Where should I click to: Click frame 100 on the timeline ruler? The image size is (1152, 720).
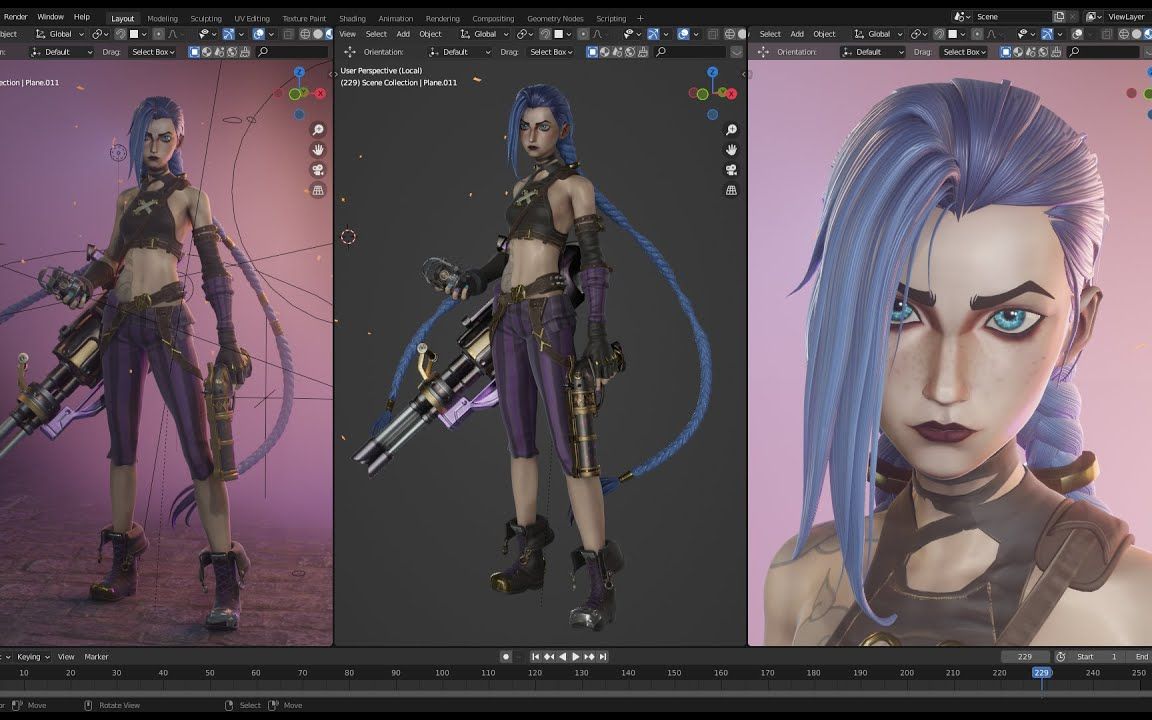tap(442, 673)
